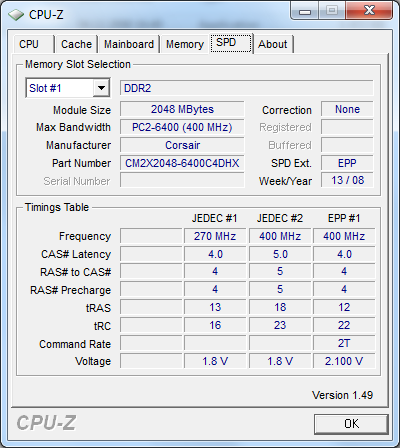Select part number CM2X2048-6400C4DHX
The width and height of the screenshot is (400, 448).
[182, 163]
